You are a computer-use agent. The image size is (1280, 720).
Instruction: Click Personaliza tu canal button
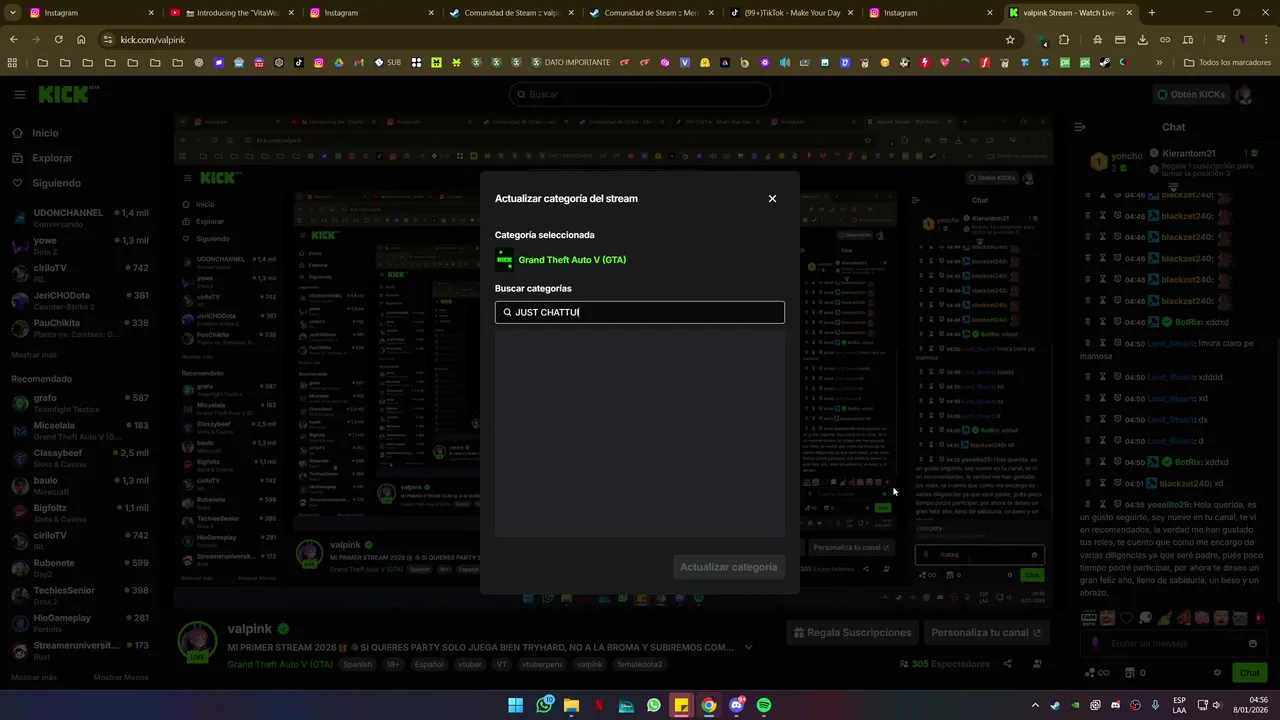pos(986,632)
